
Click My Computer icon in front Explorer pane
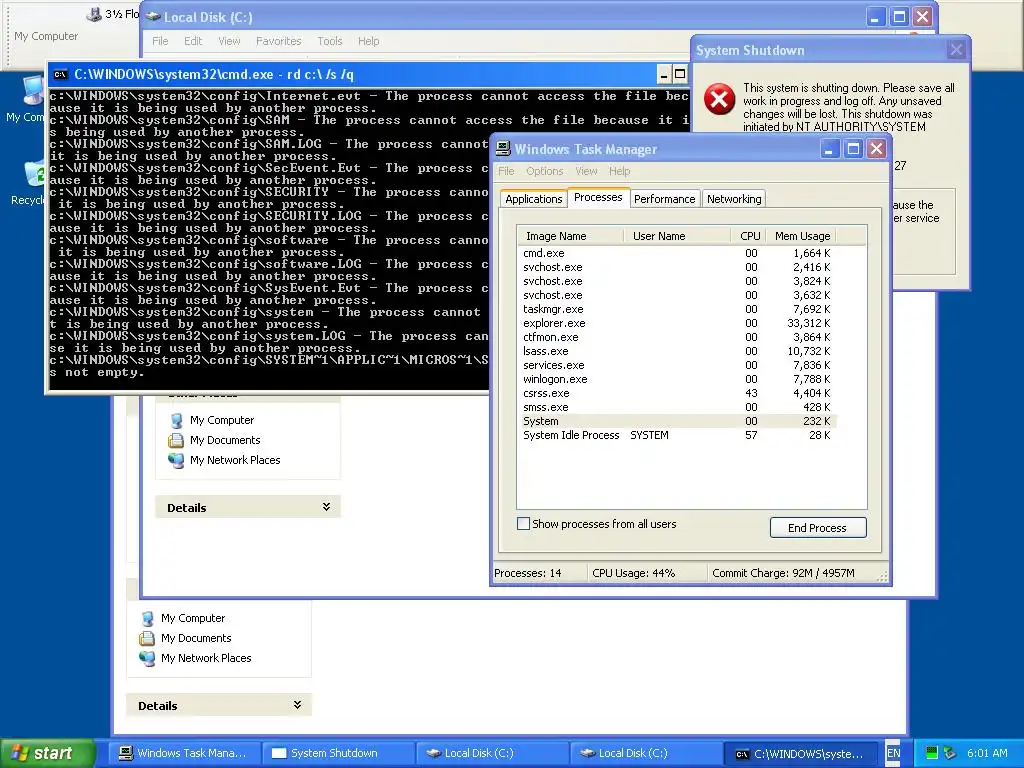click(176, 420)
